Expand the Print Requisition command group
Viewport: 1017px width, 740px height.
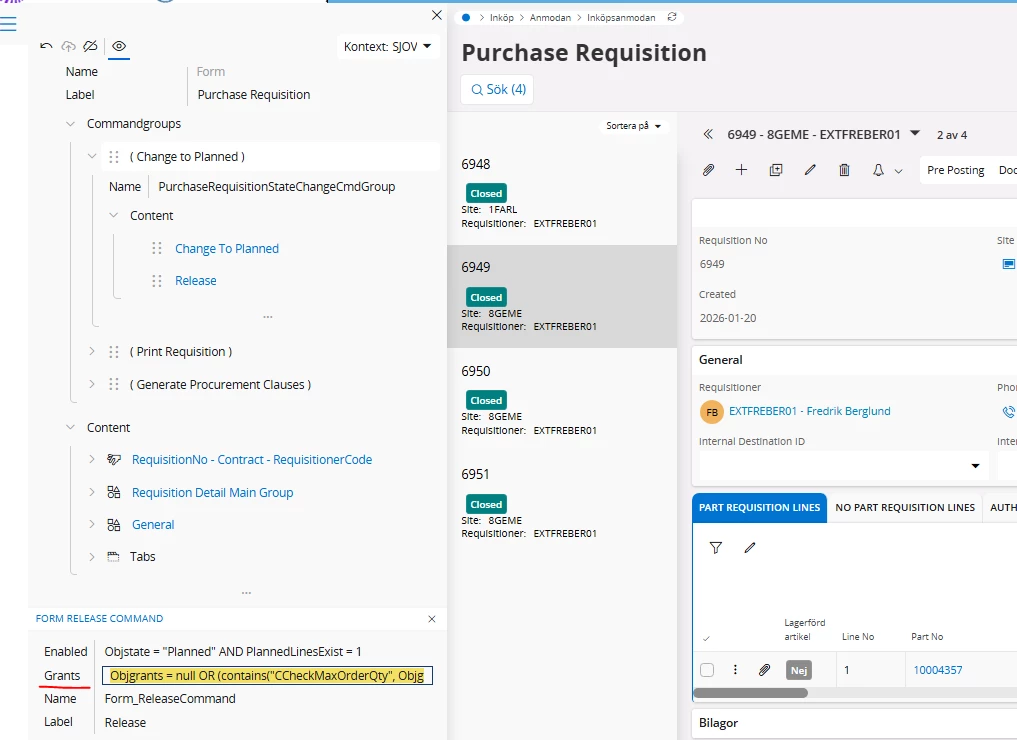pyautogui.click(x=92, y=352)
